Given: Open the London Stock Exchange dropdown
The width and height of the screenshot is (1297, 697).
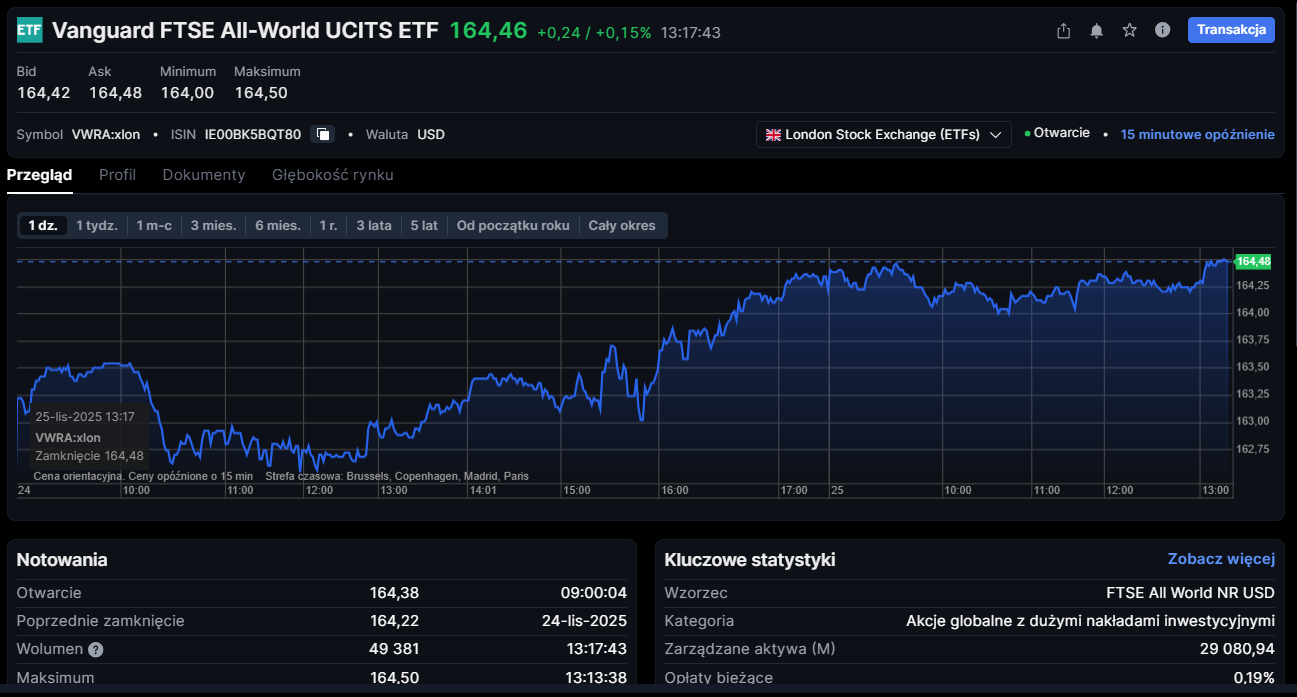Looking at the screenshot, I should pyautogui.click(x=884, y=134).
